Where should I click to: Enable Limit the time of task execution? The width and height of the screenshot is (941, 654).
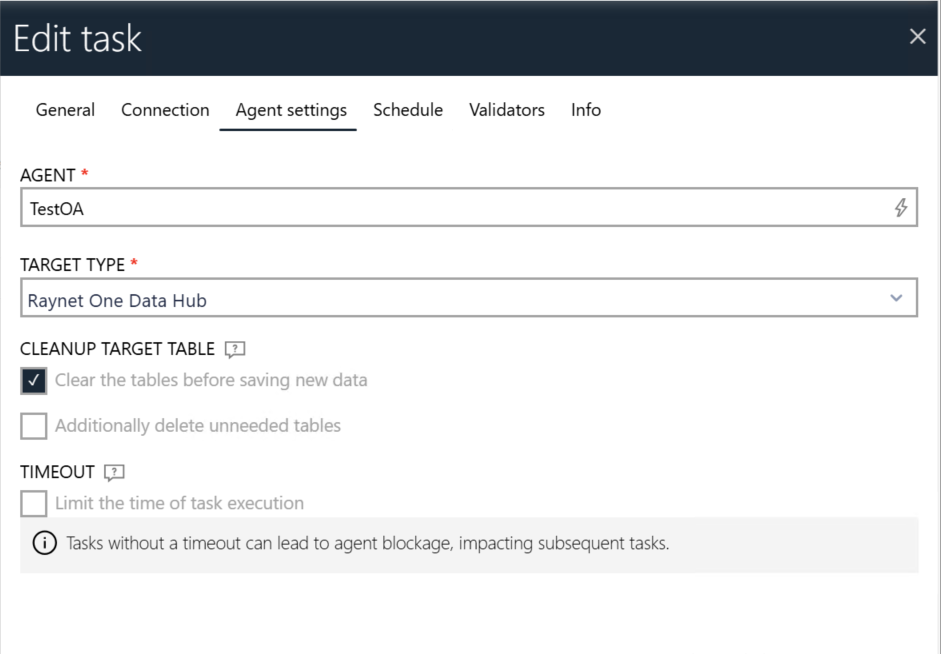point(33,503)
